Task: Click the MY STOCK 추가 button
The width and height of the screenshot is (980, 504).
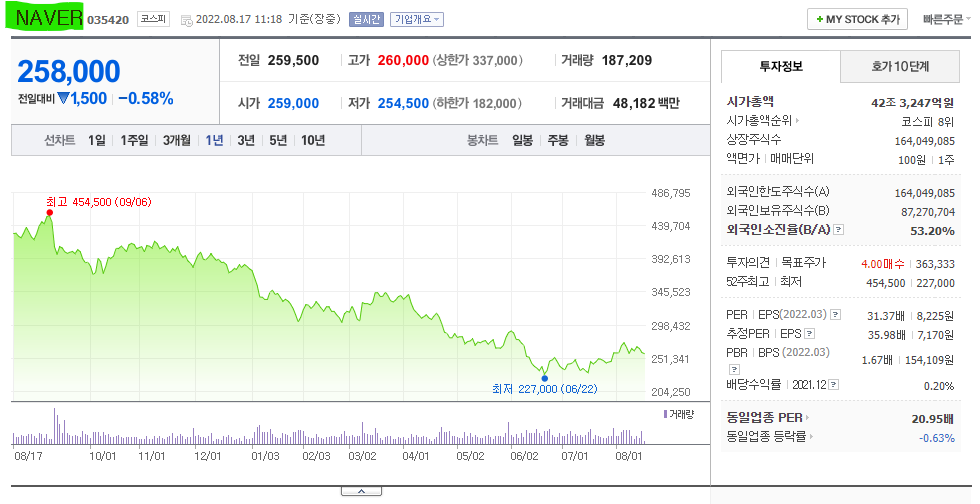Action: (x=857, y=19)
